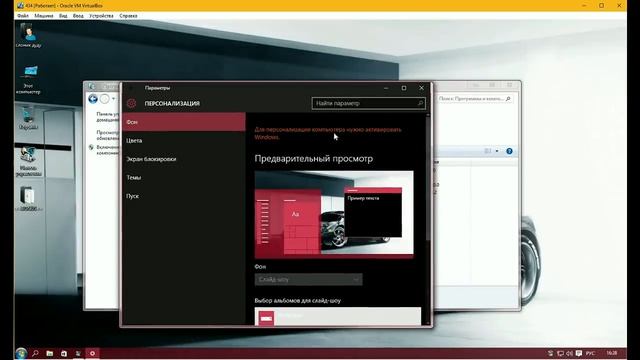The height and width of the screenshot is (360, 640).
Task: Click the Back arrow in Control Panel window
Action: point(93,99)
